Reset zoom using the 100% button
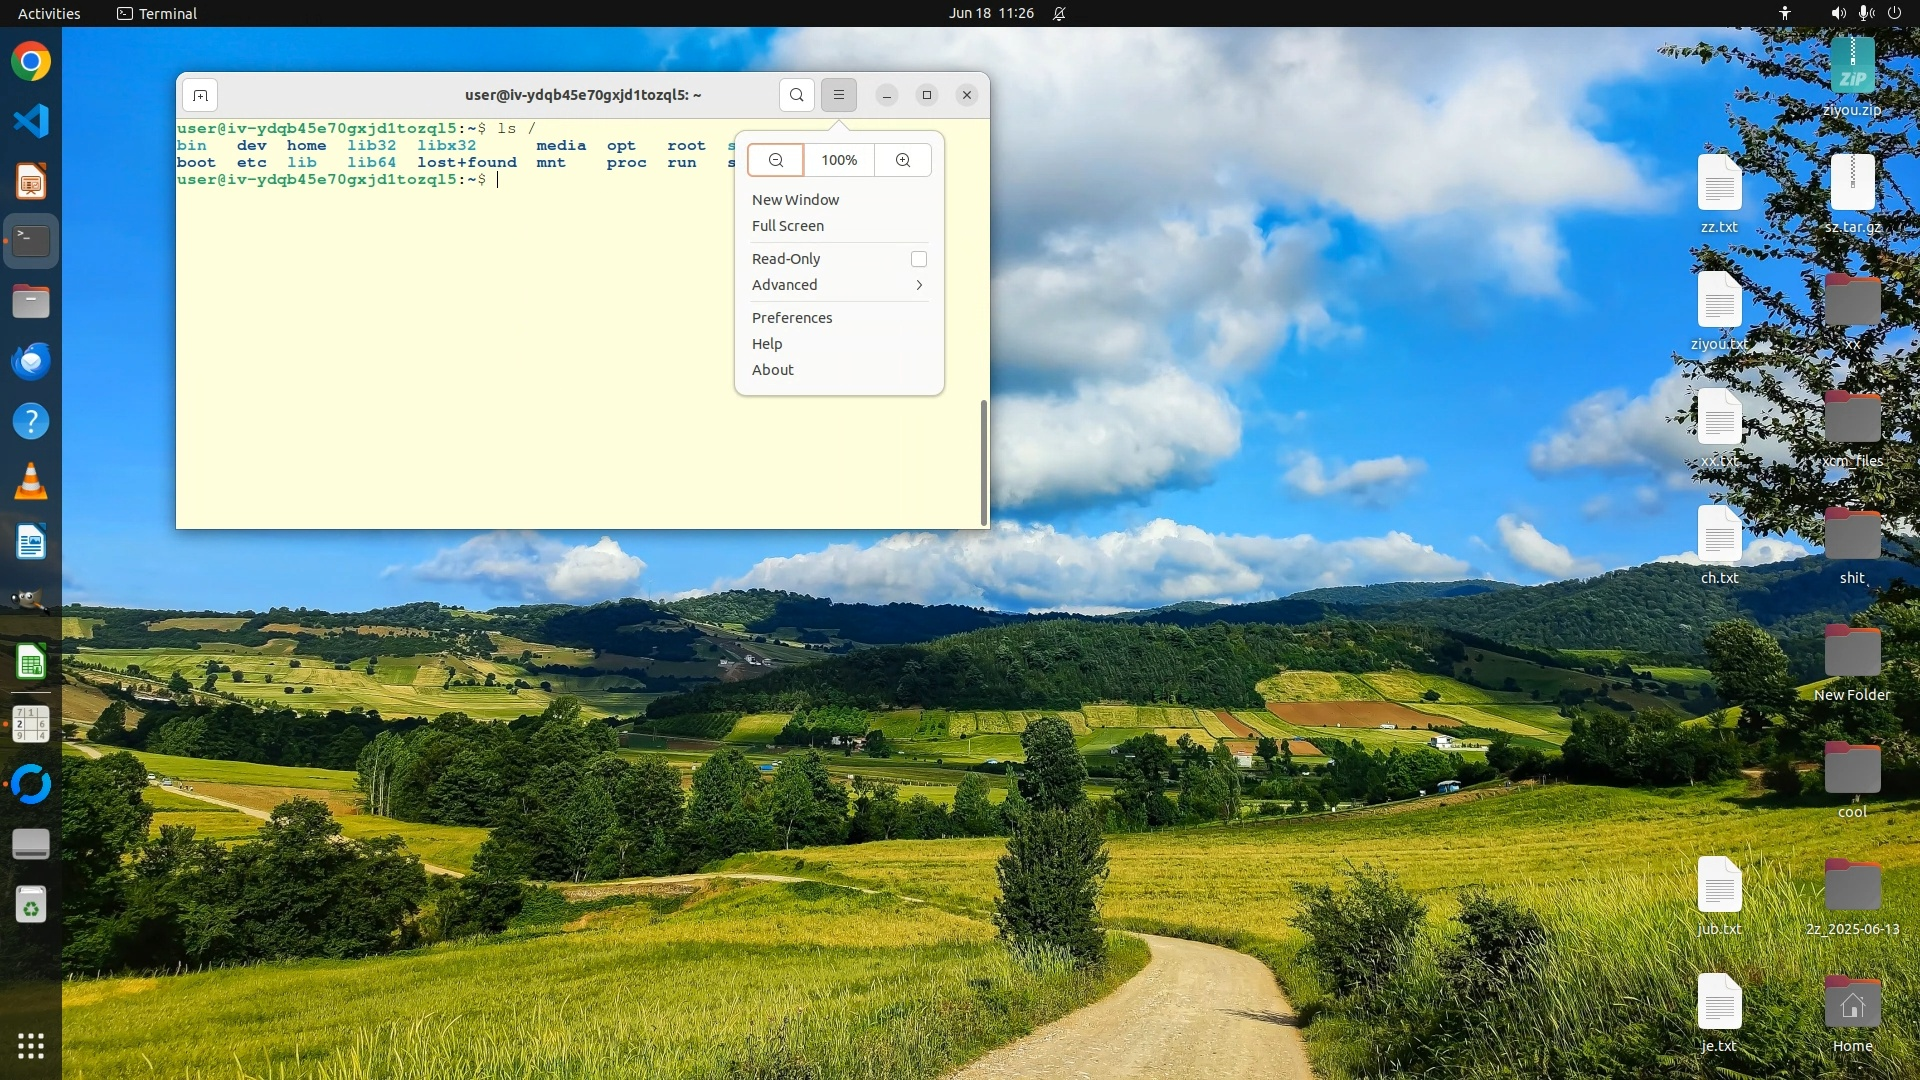The image size is (1920, 1080). point(839,160)
